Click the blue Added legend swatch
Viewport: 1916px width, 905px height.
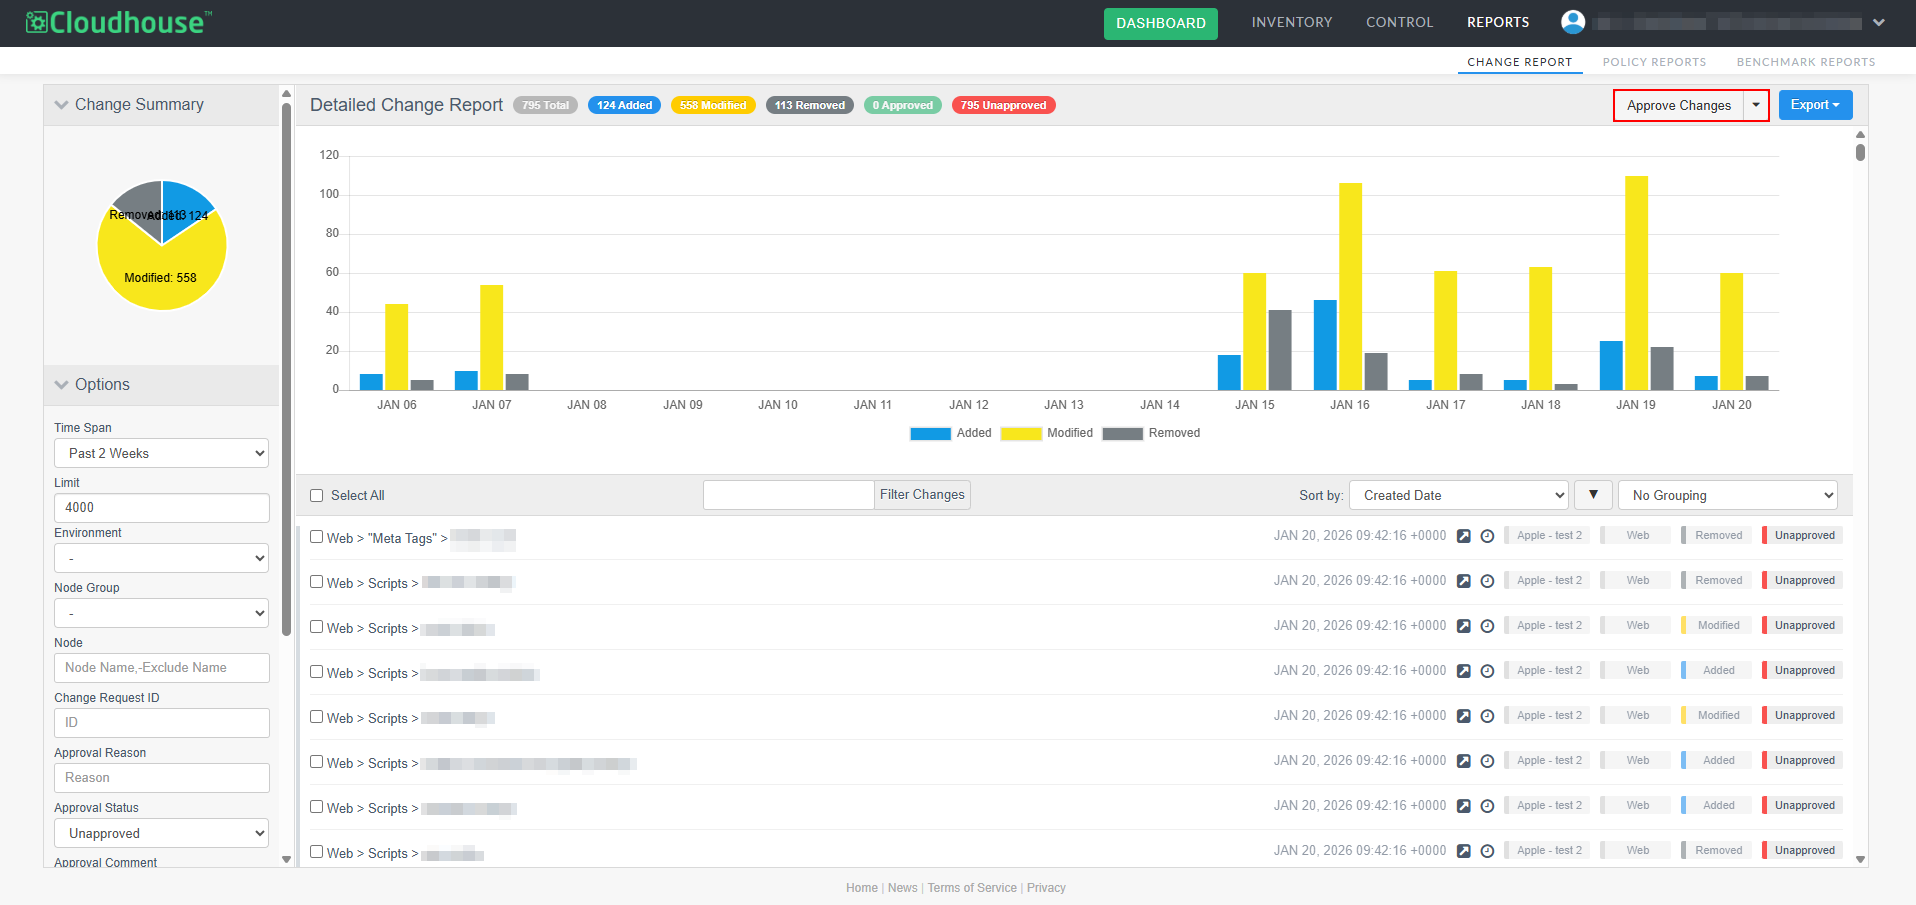(930, 433)
